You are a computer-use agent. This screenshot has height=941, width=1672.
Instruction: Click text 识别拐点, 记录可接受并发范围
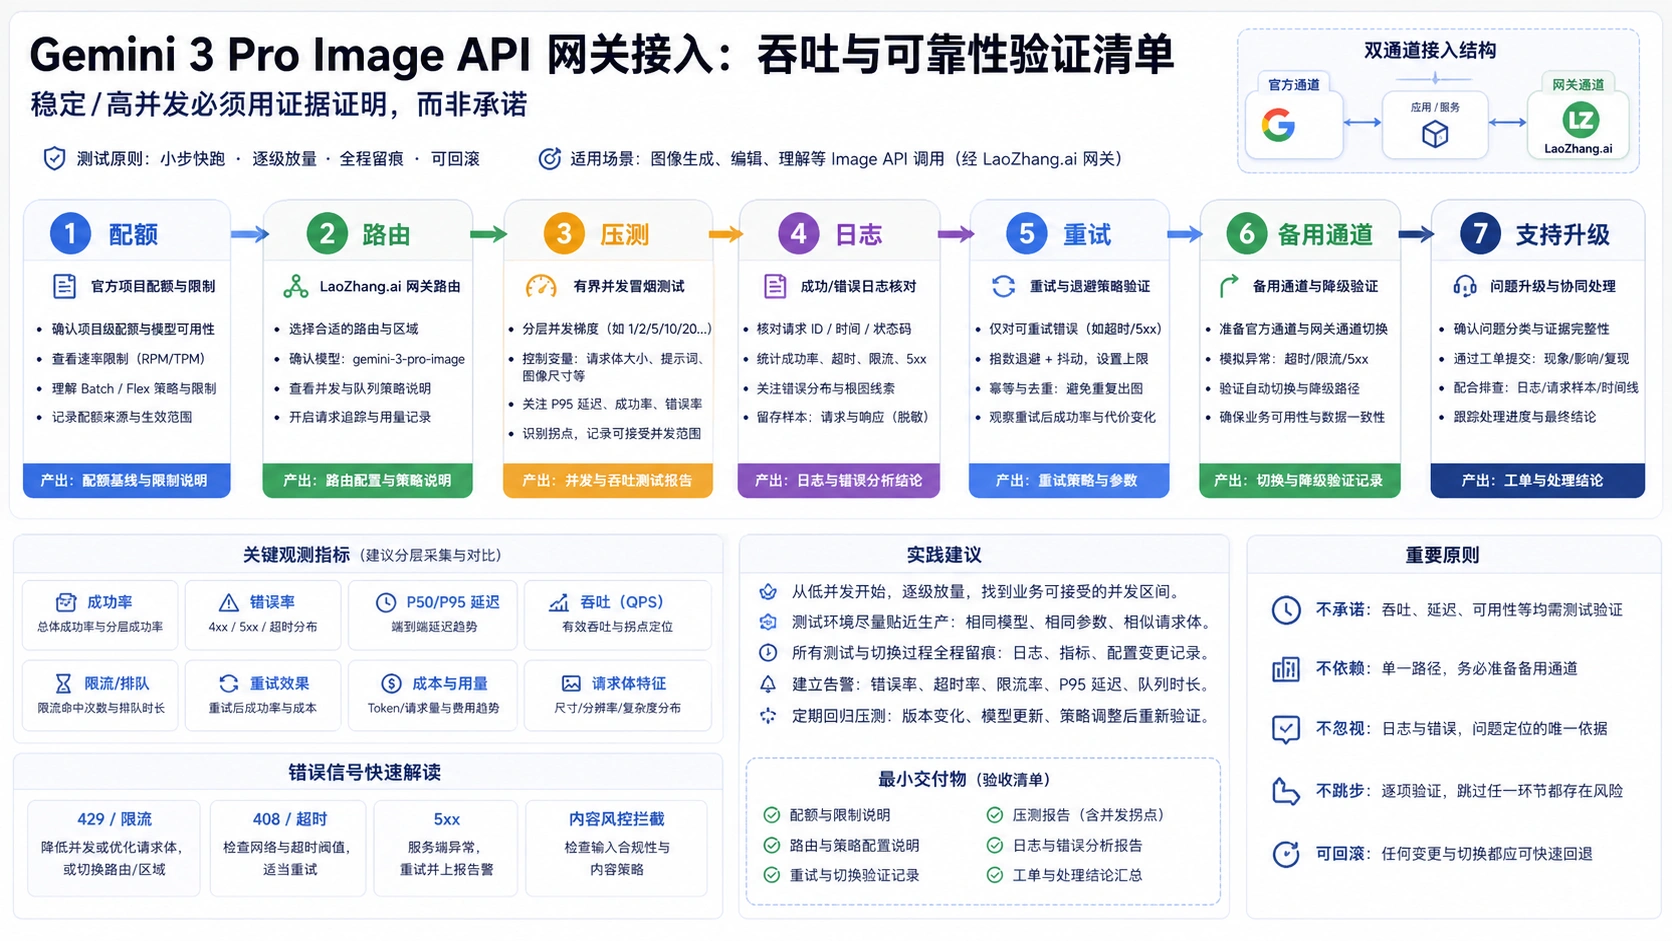pyautogui.click(x=612, y=434)
